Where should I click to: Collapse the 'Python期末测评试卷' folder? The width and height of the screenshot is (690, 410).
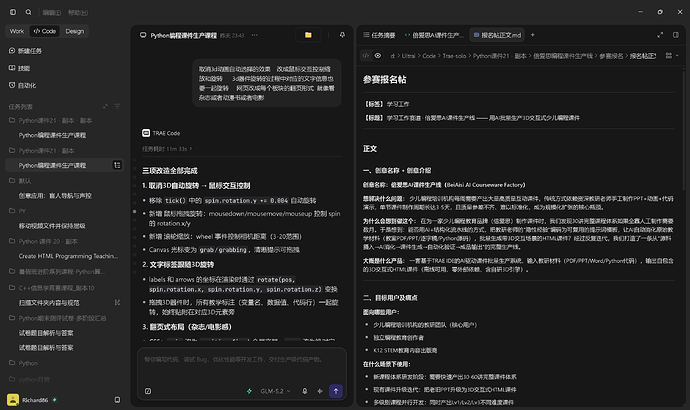coord(58,318)
